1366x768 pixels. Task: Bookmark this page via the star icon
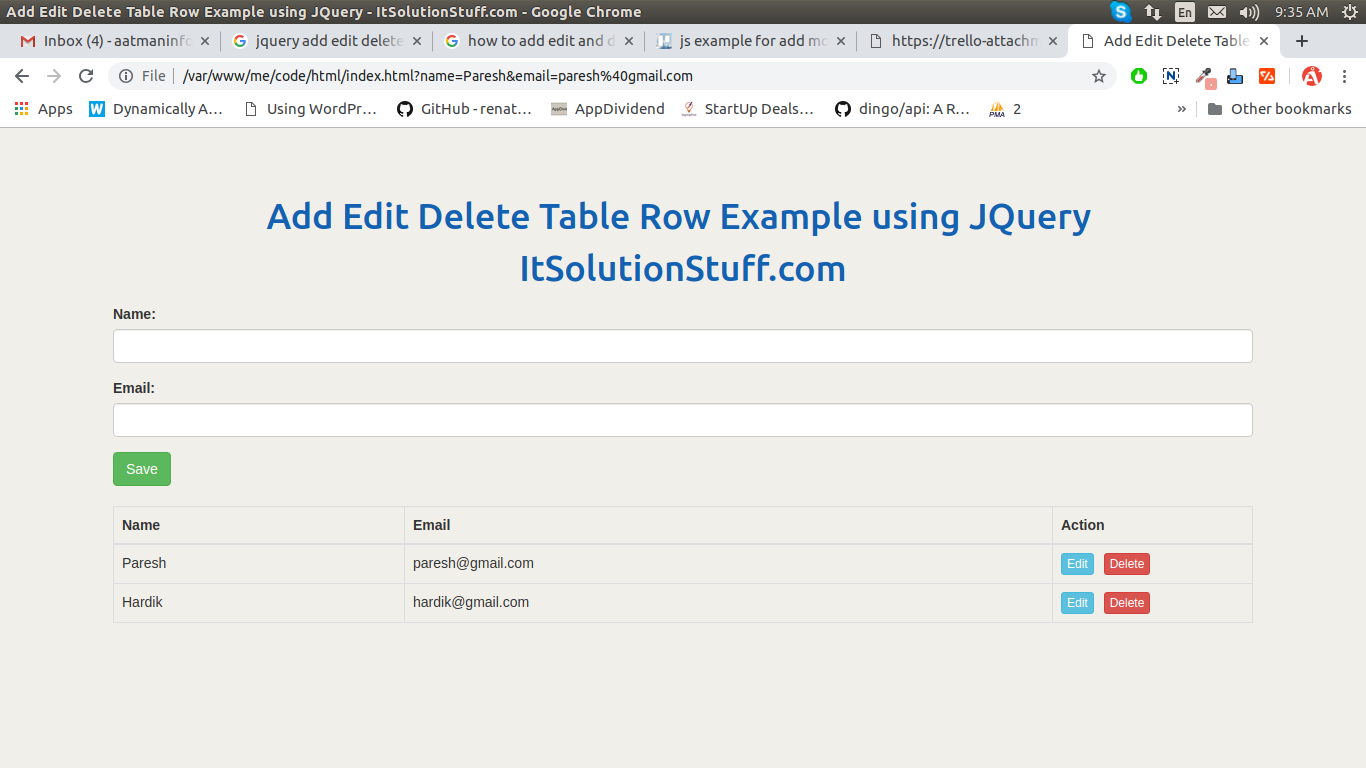pyautogui.click(x=1099, y=76)
